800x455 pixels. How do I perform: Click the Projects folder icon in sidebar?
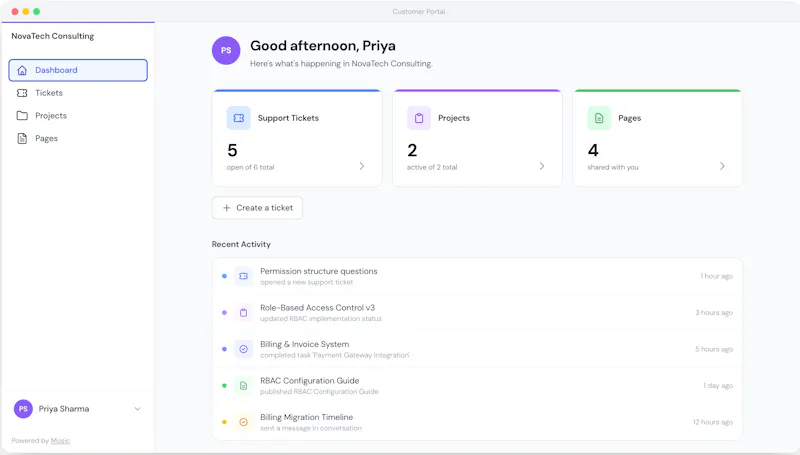(22, 116)
